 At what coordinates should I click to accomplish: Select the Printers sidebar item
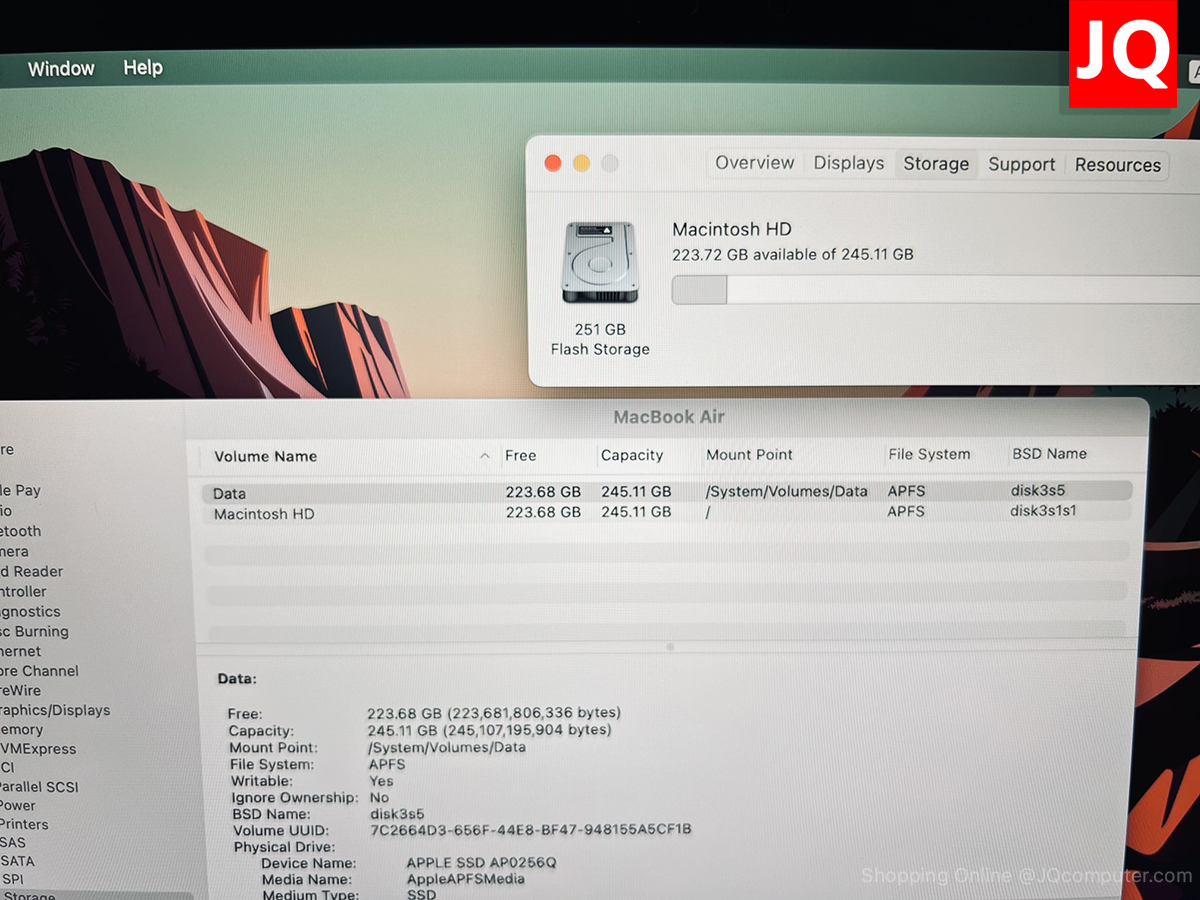click(x=24, y=824)
